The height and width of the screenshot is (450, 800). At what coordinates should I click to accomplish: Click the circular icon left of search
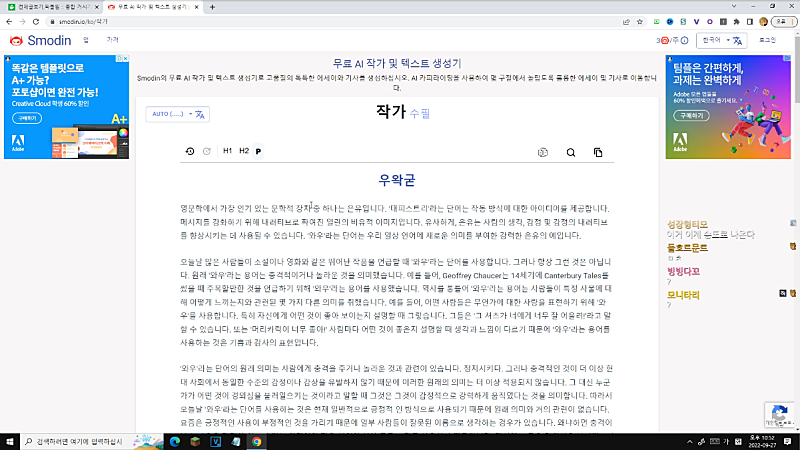click(543, 153)
